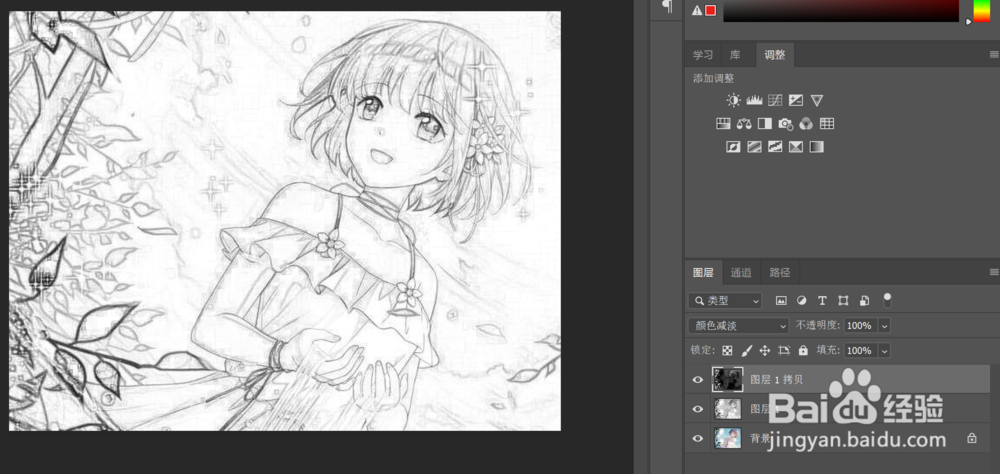
Task: Toggle the layer filtering switch
Action: pos(886,300)
